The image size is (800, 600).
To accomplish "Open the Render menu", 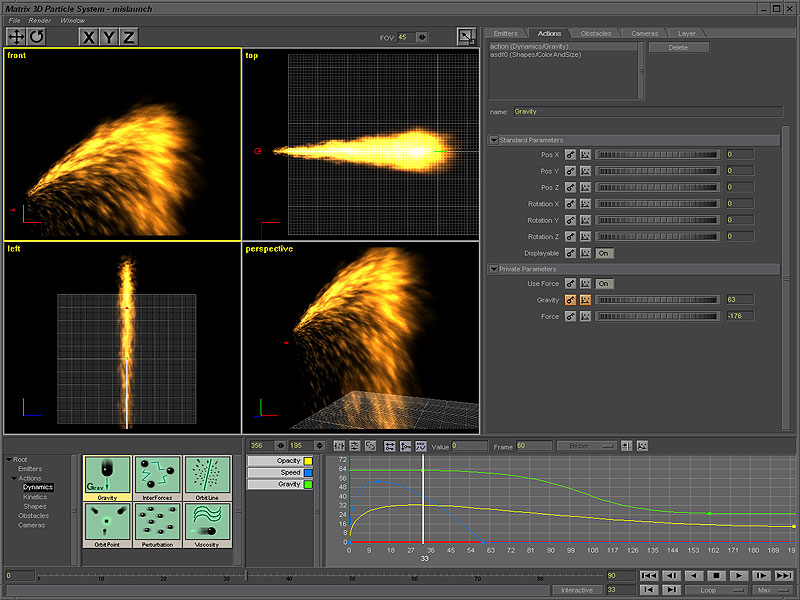I will tap(40, 20).
